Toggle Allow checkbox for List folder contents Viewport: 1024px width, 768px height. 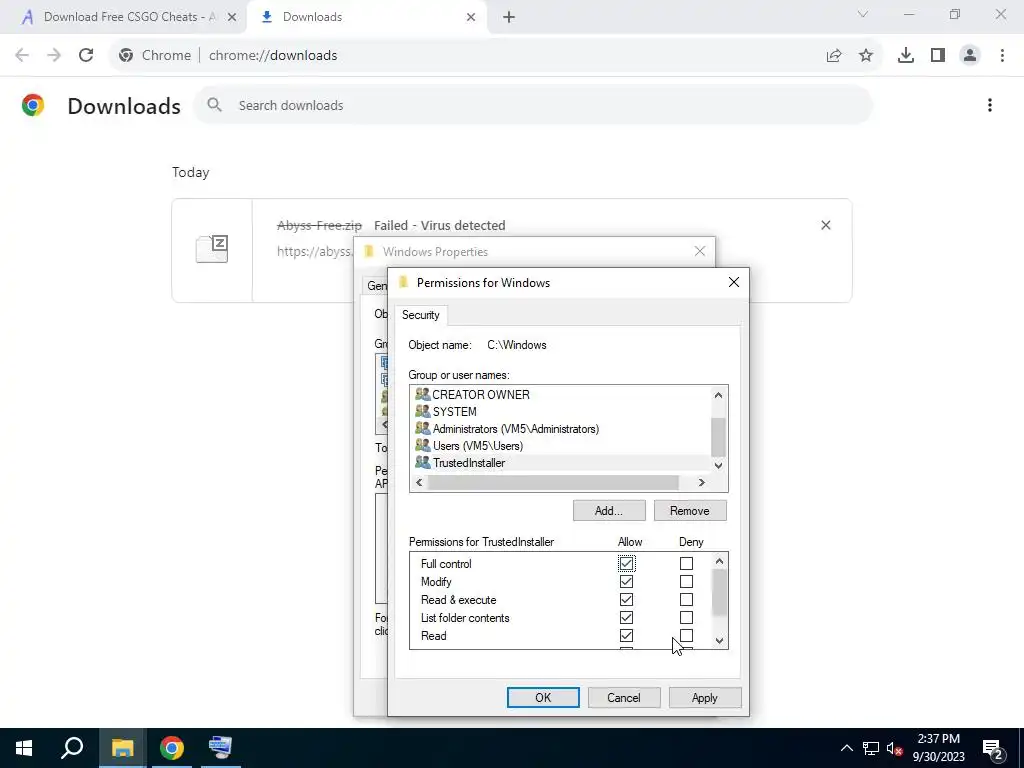pyautogui.click(x=626, y=617)
